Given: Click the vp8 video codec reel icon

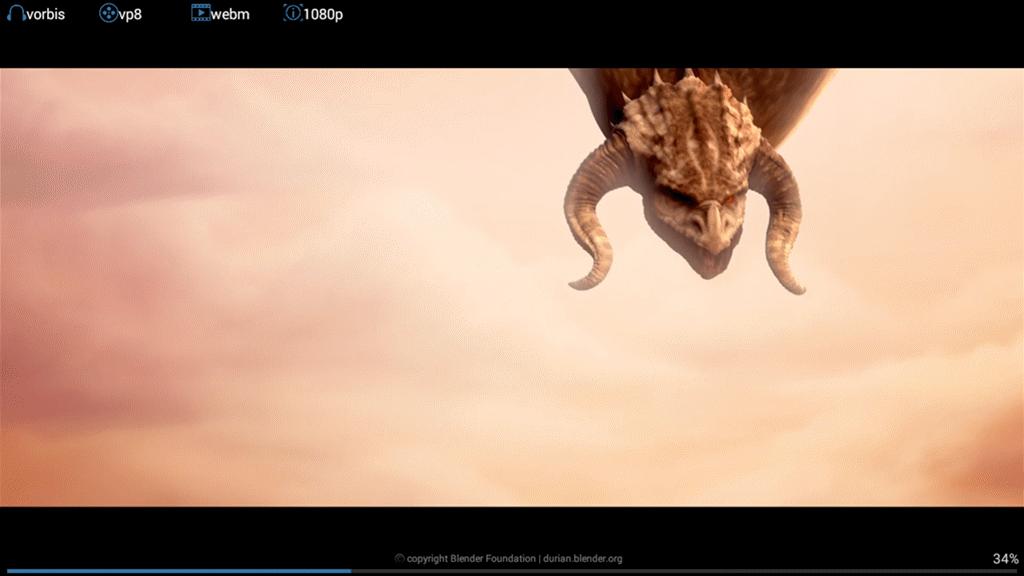Looking at the screenshot, I should 108,14.
